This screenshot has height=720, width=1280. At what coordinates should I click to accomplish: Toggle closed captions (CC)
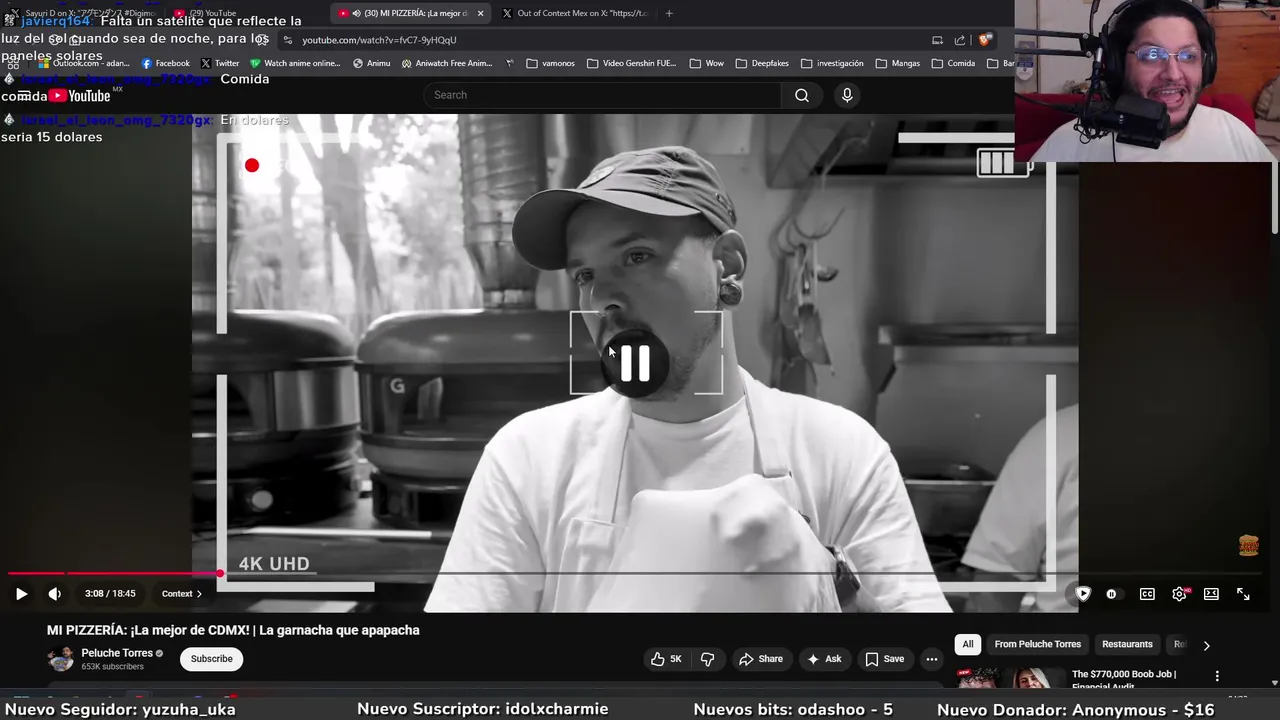[x=1147, y=594]
